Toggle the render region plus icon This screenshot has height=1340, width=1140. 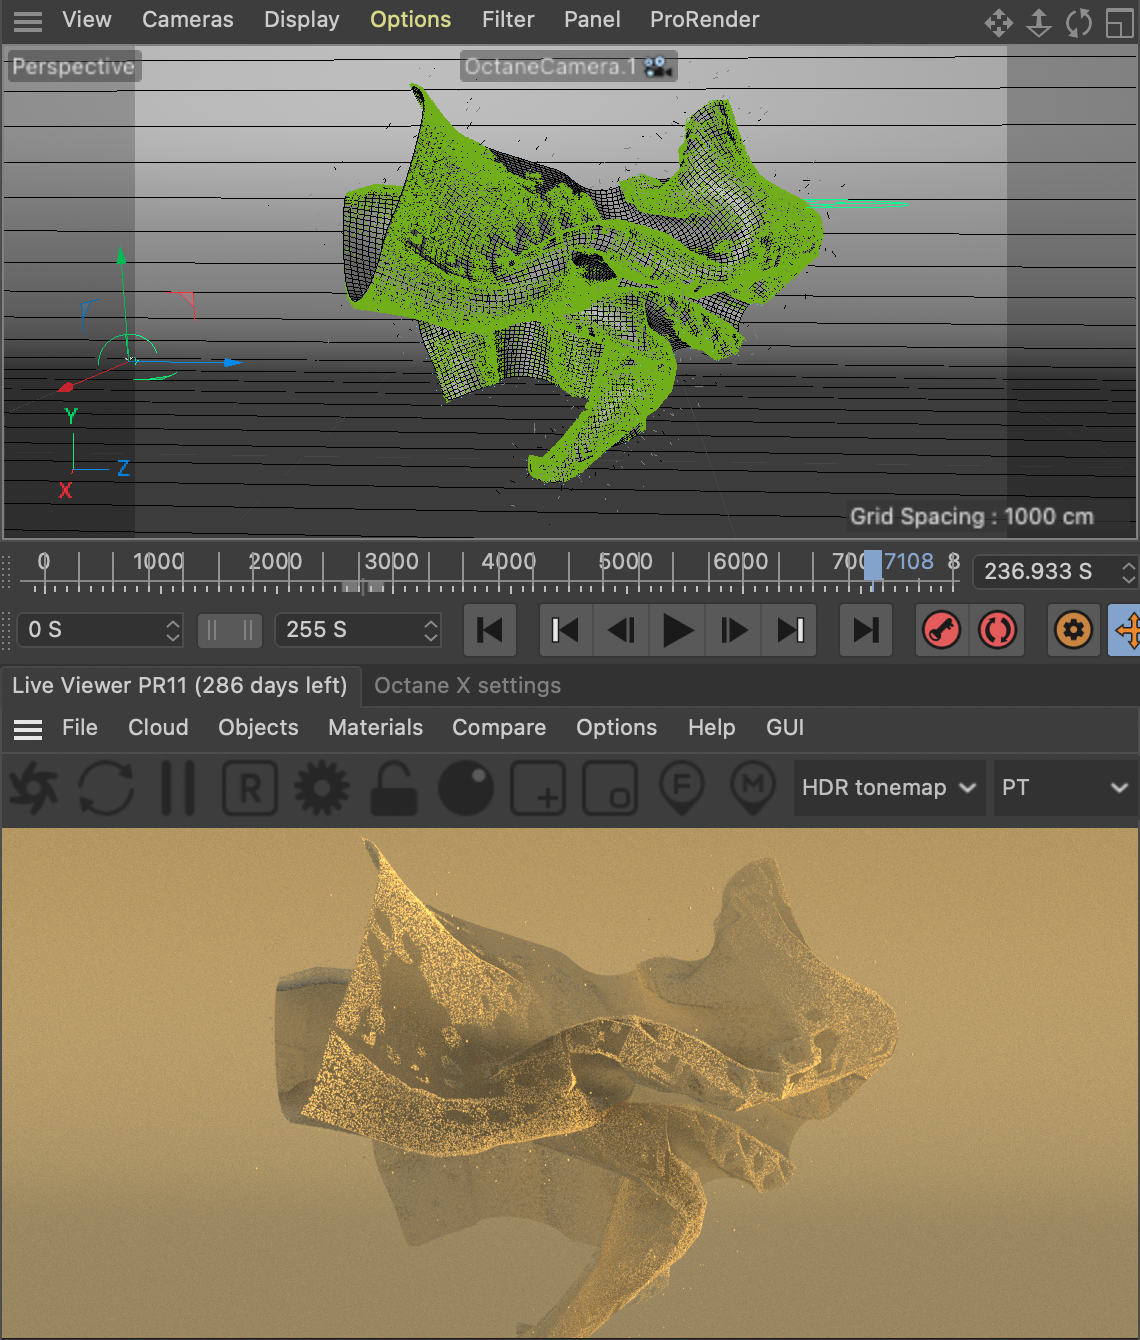pos(538,788)
